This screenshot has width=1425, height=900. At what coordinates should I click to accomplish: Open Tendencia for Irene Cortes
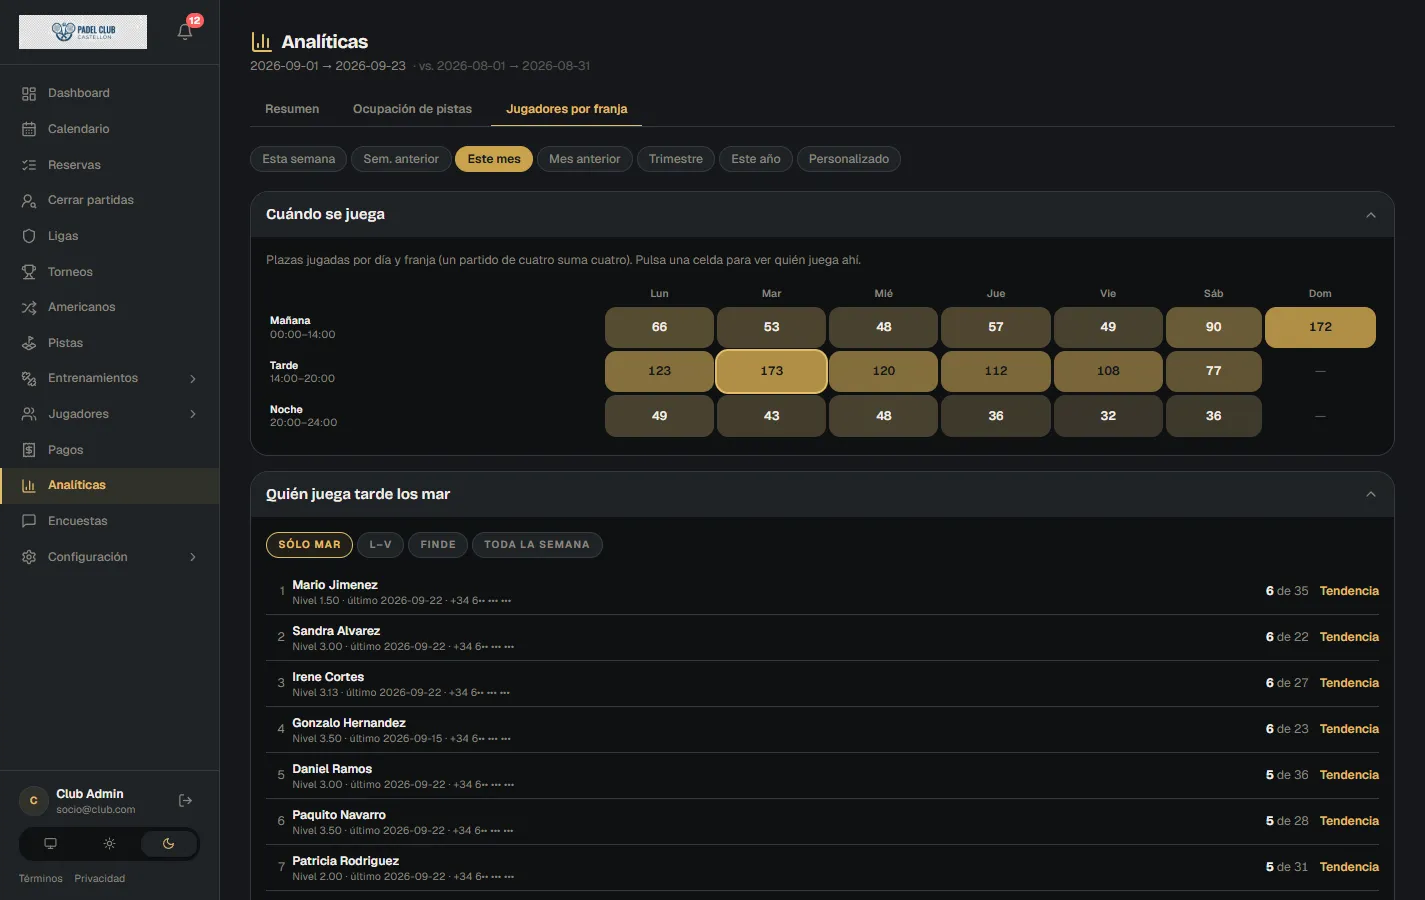tap(1349, 683)
